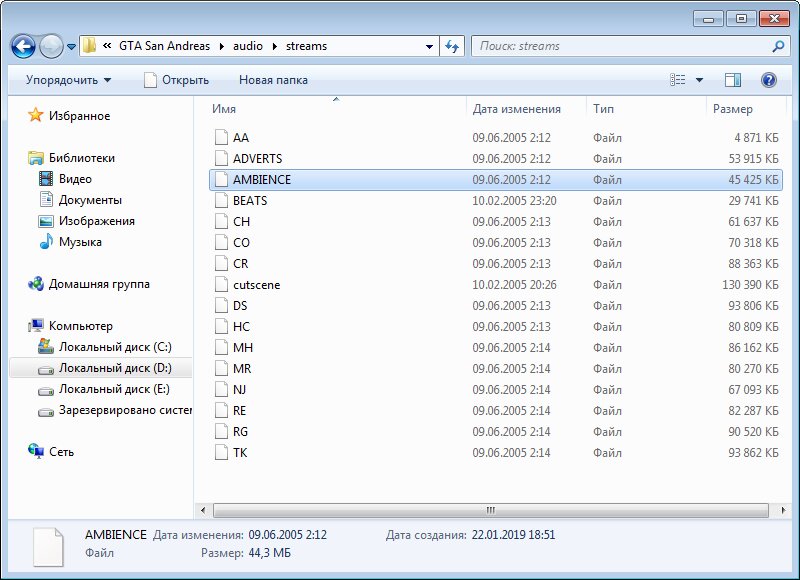Go back with the blue Back arrow
Screen dimensions: 800x580
click(23, 46)
